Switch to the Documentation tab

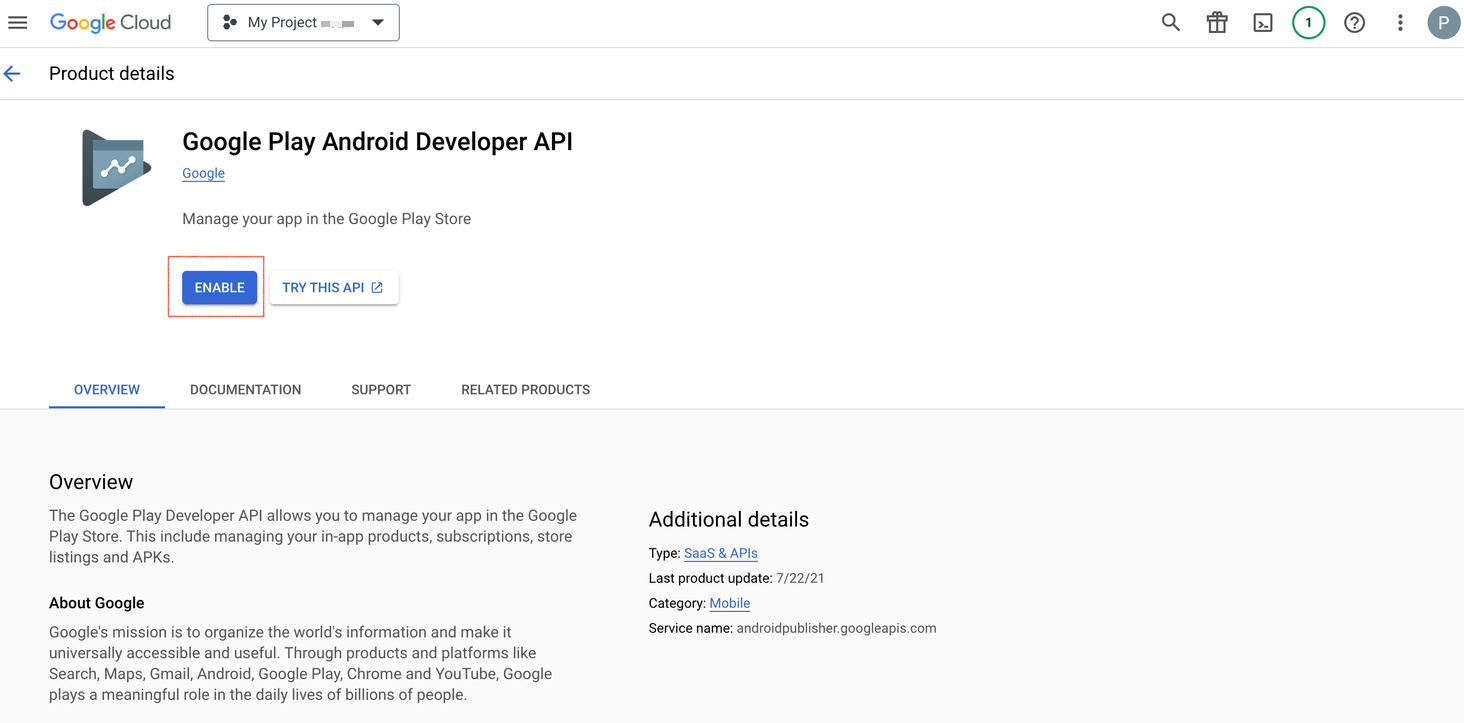point(245,390)
